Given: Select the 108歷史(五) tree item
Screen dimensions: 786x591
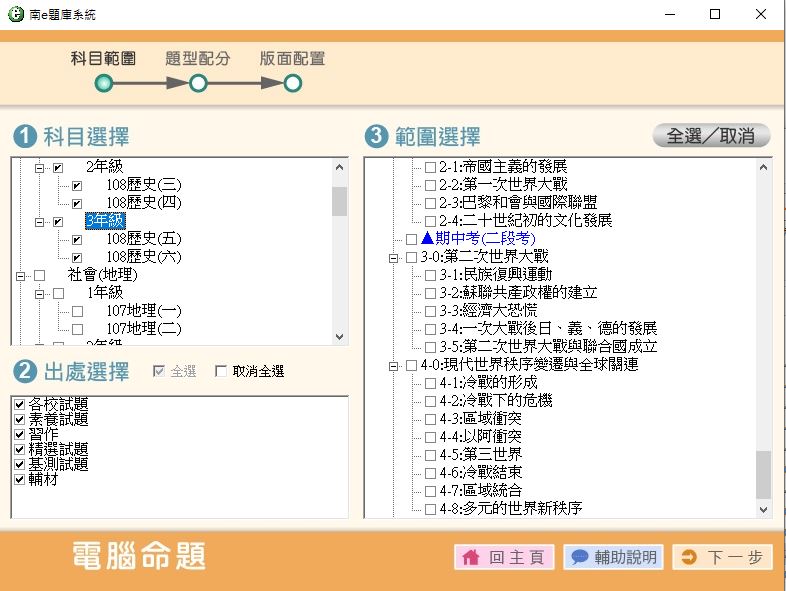Looking at the screenshot, I should [x=144, y=239].
